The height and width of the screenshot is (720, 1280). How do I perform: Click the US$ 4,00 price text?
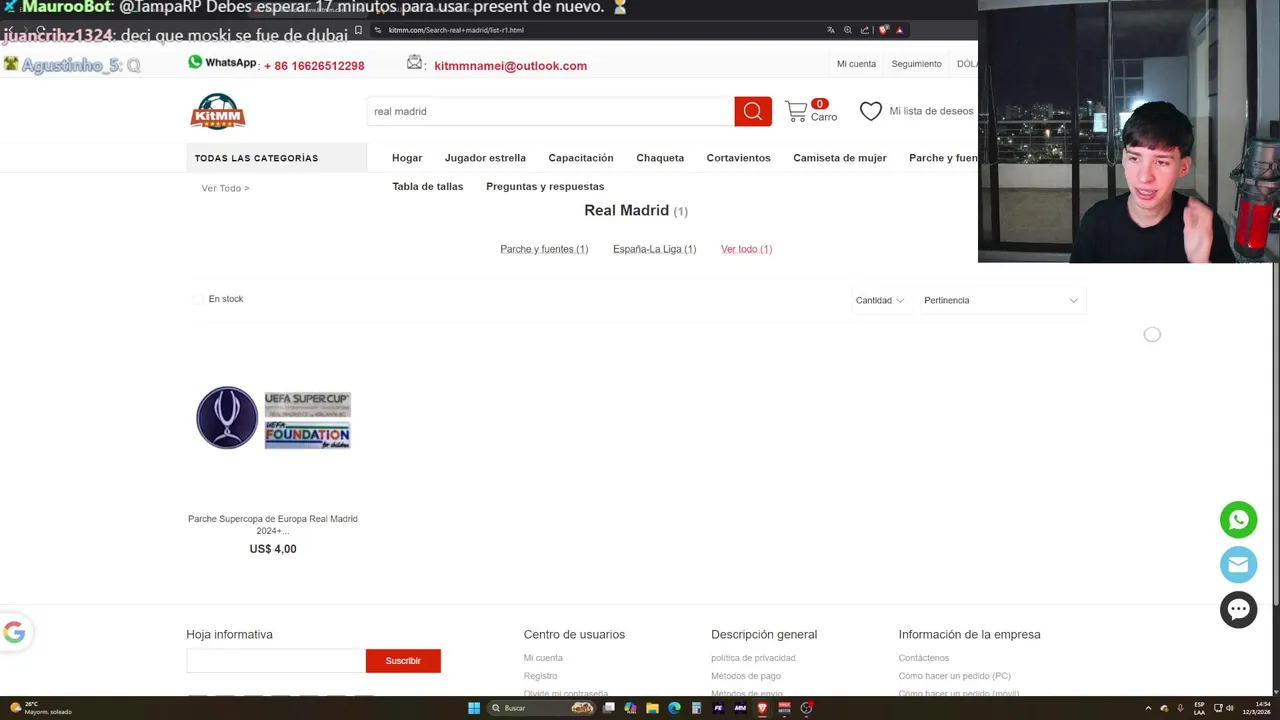click(273, 549)
